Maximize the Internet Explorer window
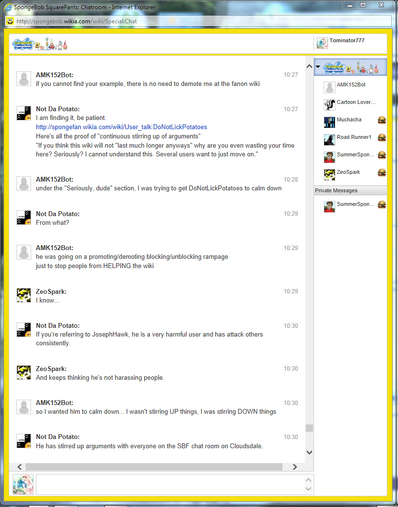Screen dimensions: 398x507 (x=363, y=5)
